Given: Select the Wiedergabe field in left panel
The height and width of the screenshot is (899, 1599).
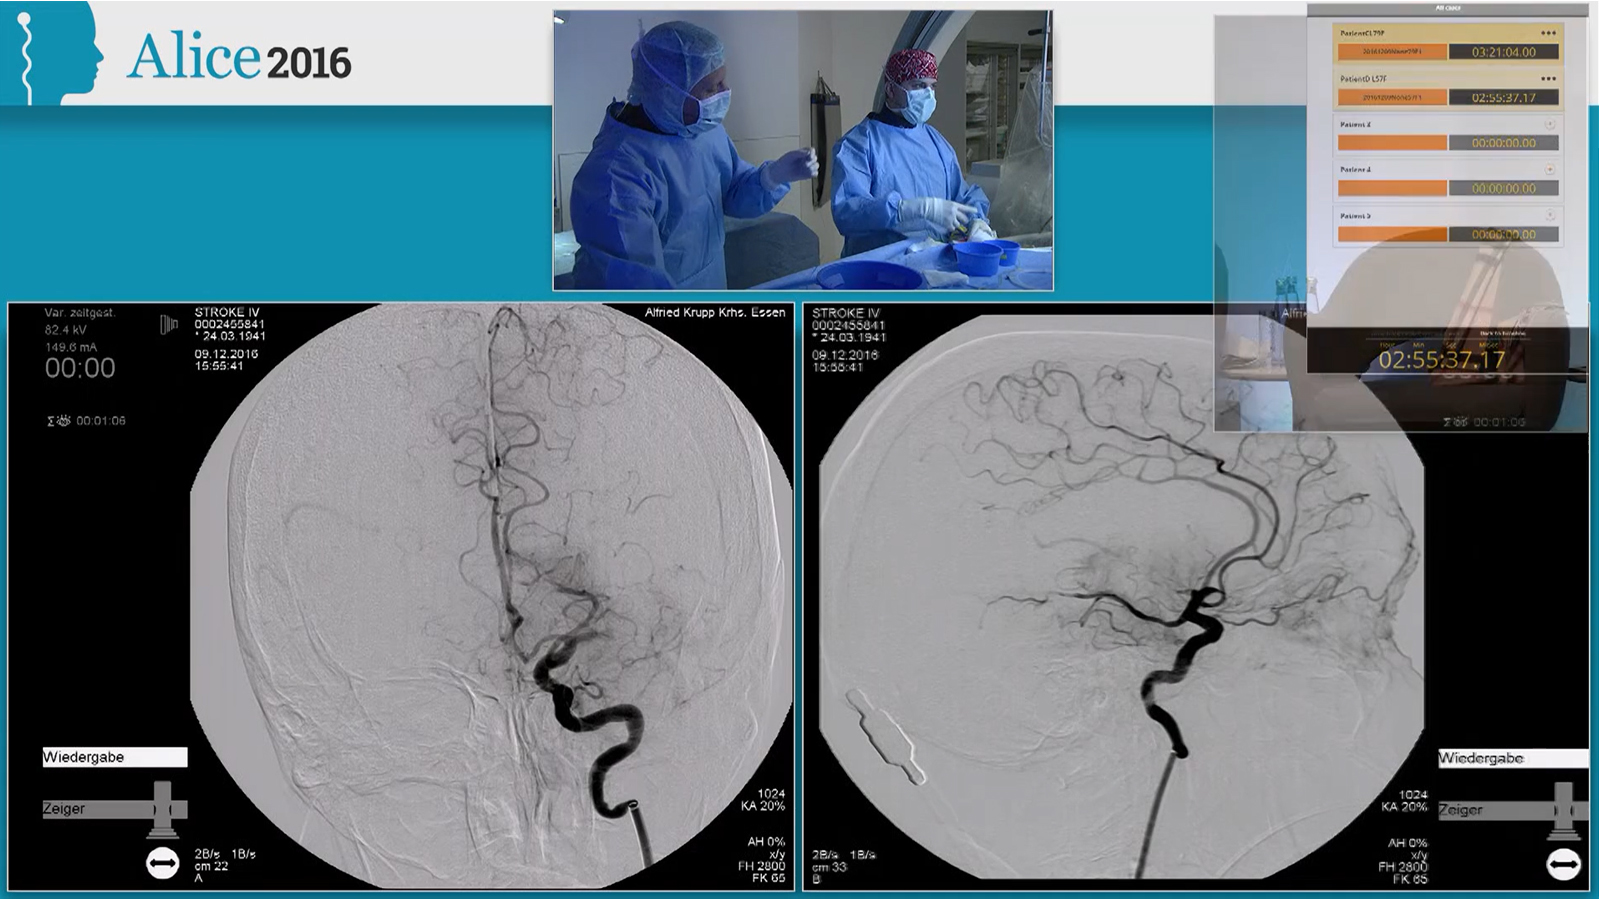Looking at the screenshot, I should pyautogui.click(x=114, y=757).
